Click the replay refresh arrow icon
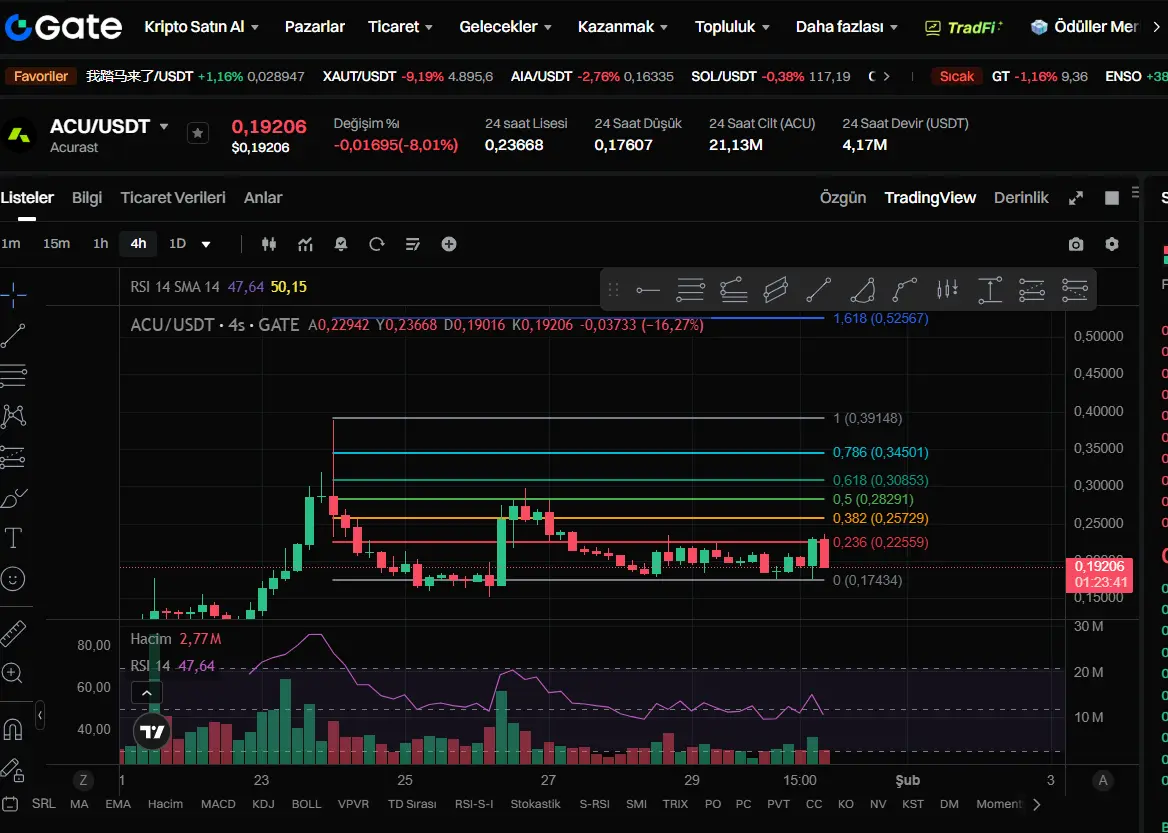Image resolution: width=1168 pixels, height=833 pixels. click(377, 244)
